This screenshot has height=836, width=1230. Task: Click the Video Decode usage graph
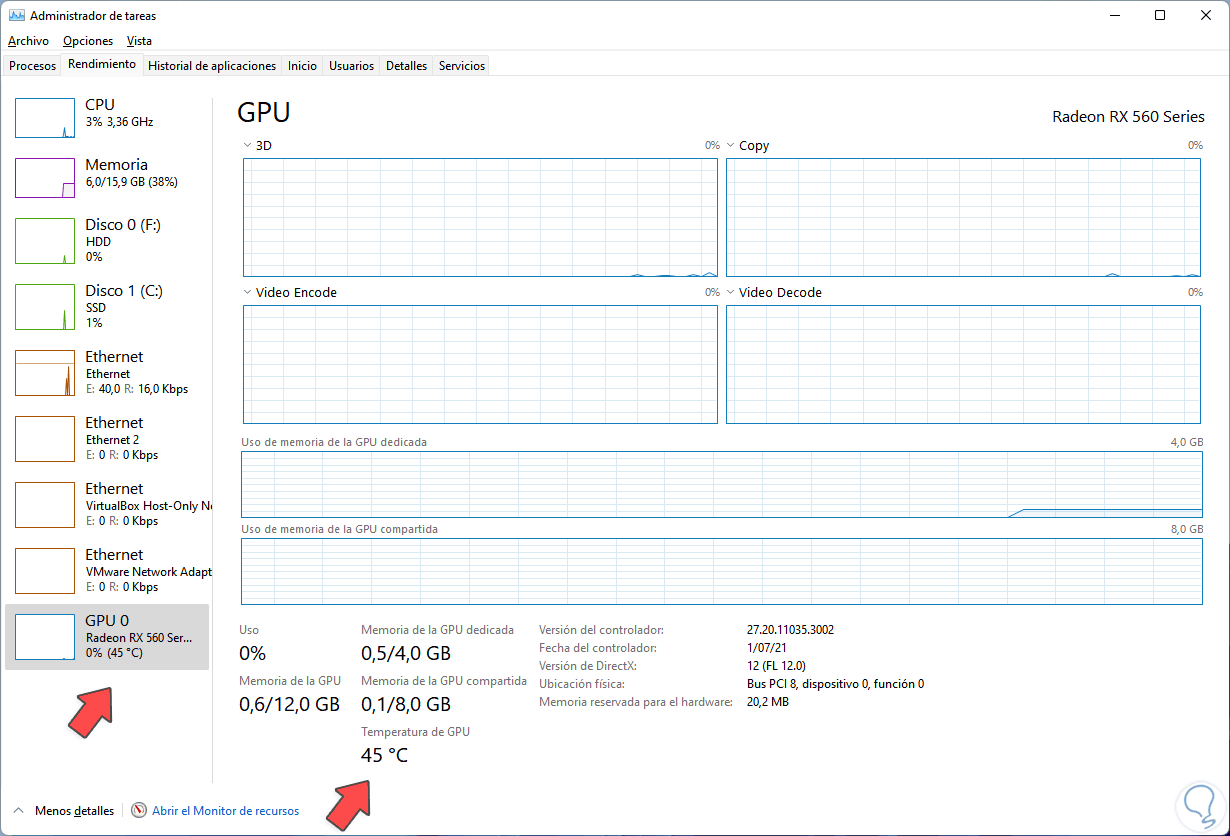pos(963,364)
